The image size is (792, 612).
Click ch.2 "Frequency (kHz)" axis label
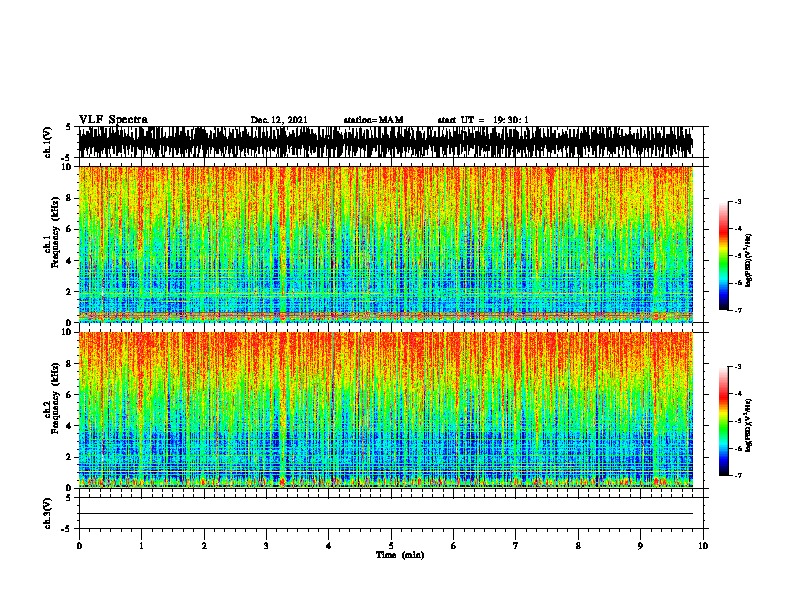[x=55, y=398]
